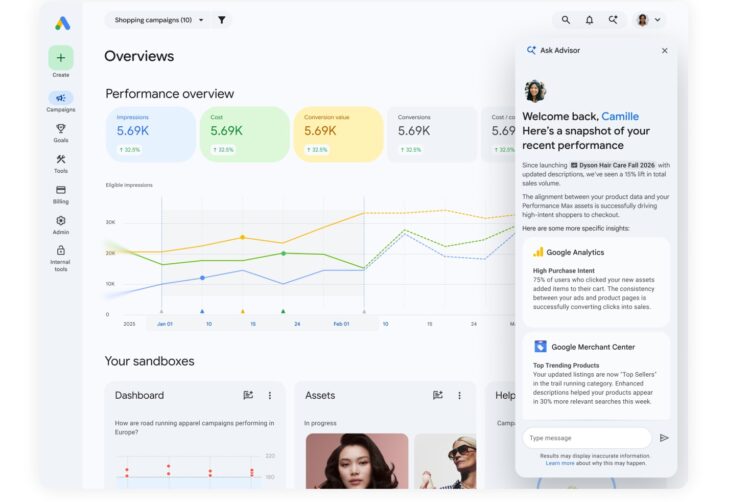Click the Your sandboxes heading

pyautogui.click(x=150, y=361)
